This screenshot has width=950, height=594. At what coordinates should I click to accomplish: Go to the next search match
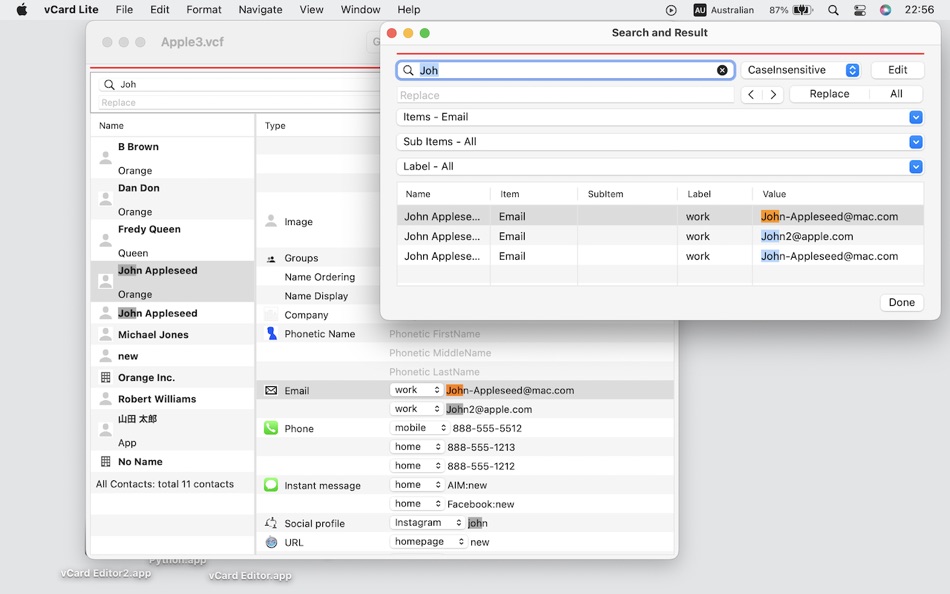point(772,94)
